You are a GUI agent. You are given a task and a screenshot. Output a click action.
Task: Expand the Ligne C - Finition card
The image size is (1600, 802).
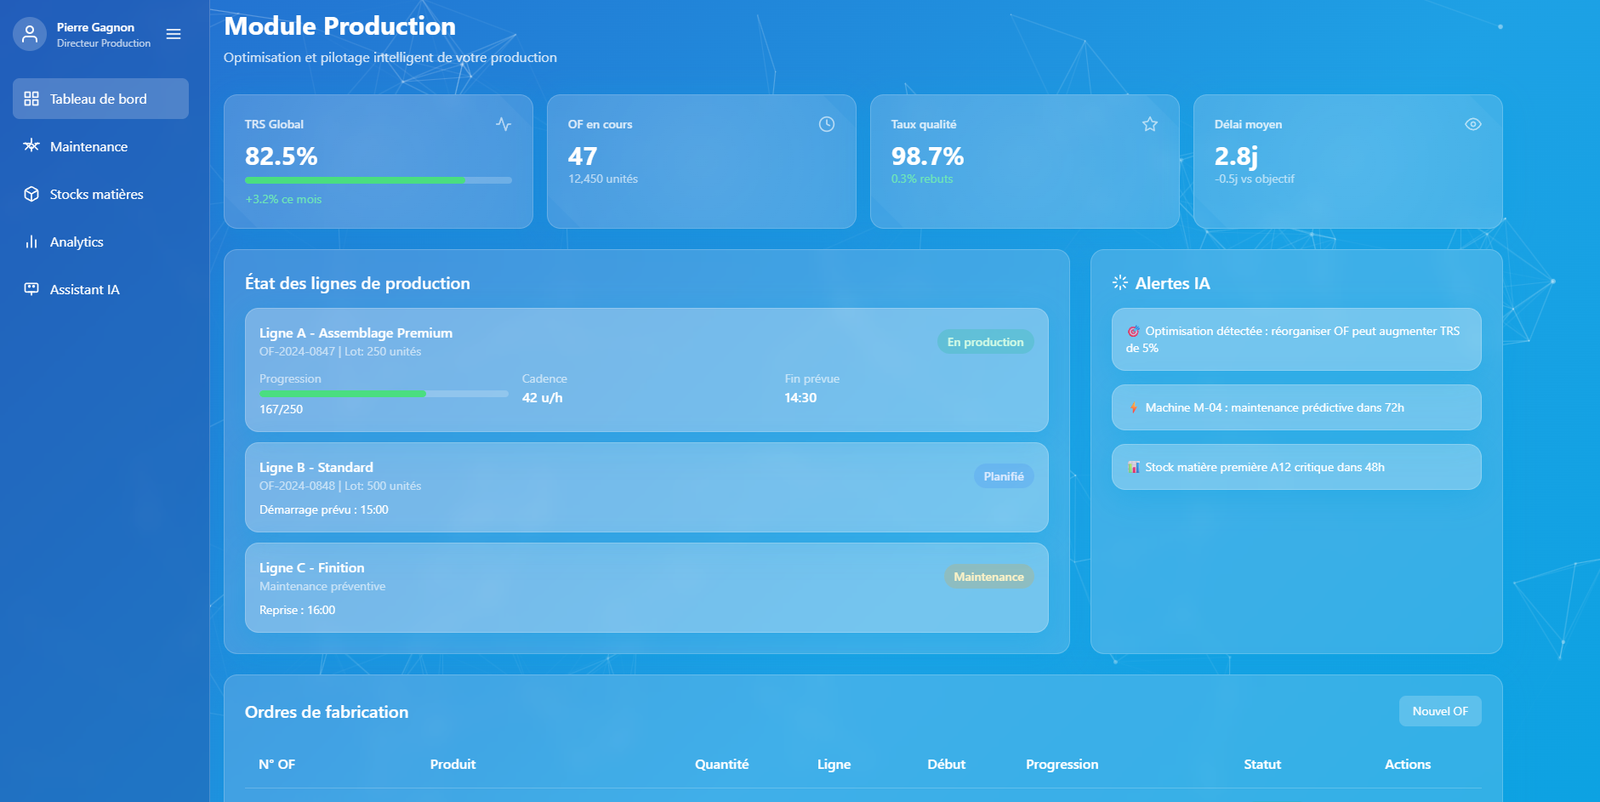point(646,588)
